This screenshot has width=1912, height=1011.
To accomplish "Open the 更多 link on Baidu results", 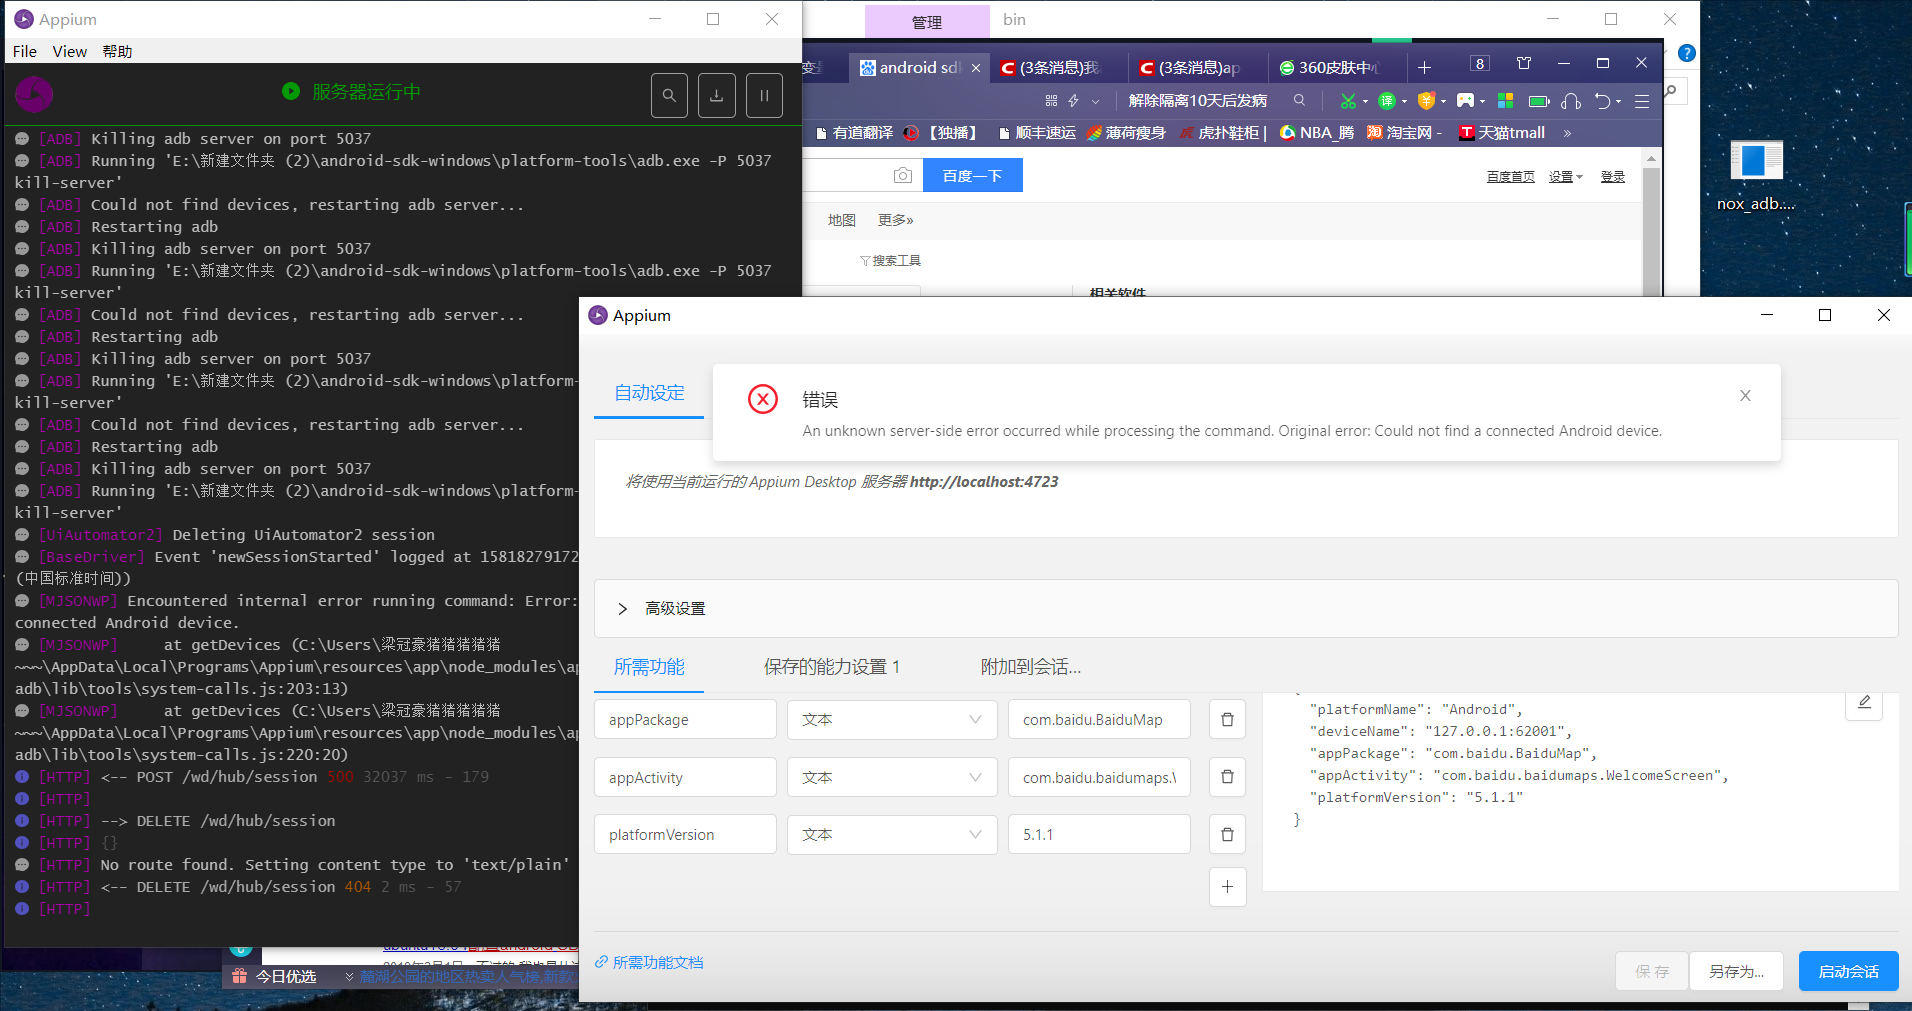I will (895, 220).
